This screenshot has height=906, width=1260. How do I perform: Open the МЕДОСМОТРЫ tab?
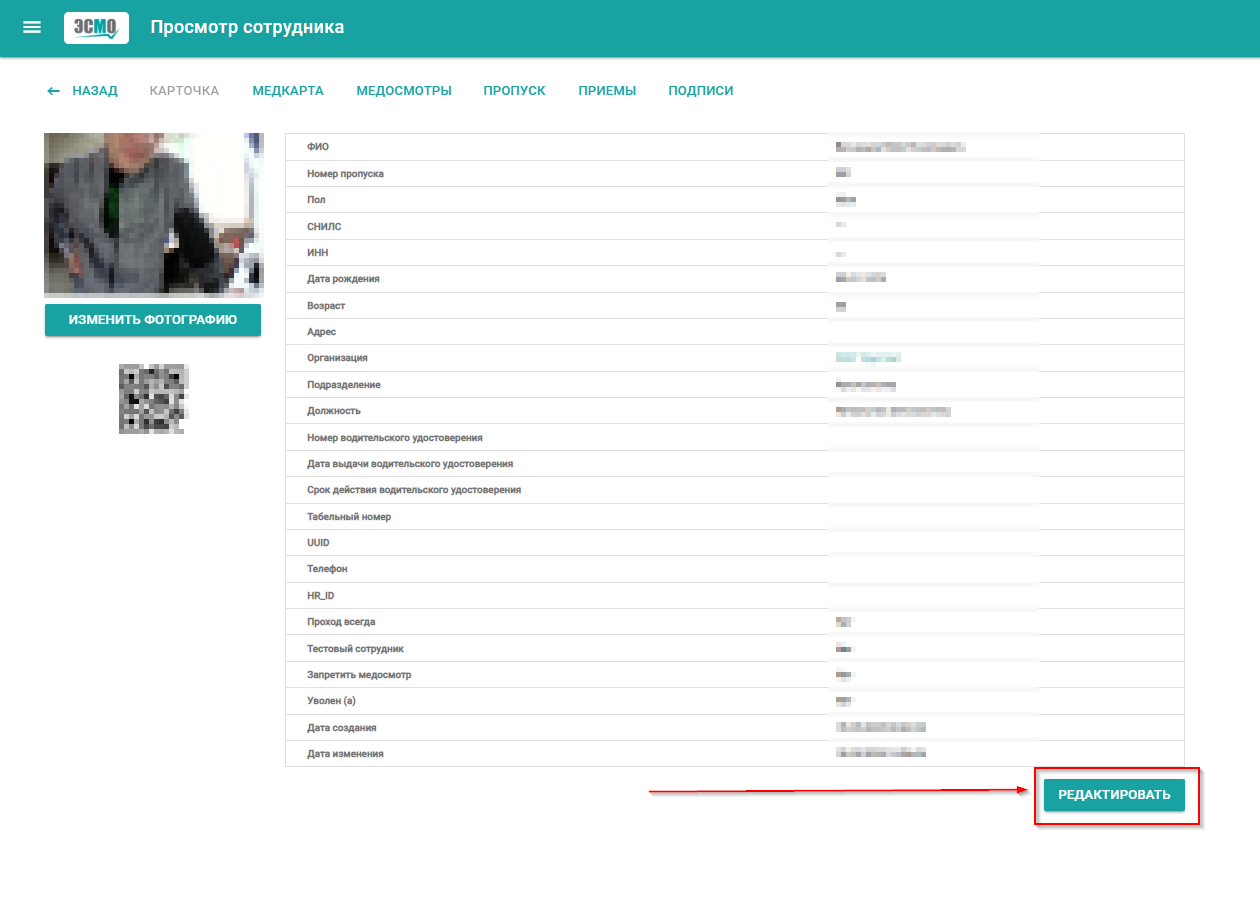tap(404, 91)
